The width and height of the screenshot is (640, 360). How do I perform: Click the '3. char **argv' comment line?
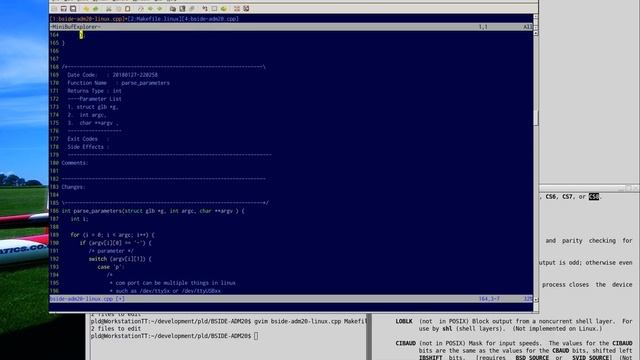(x=93, y=123)
